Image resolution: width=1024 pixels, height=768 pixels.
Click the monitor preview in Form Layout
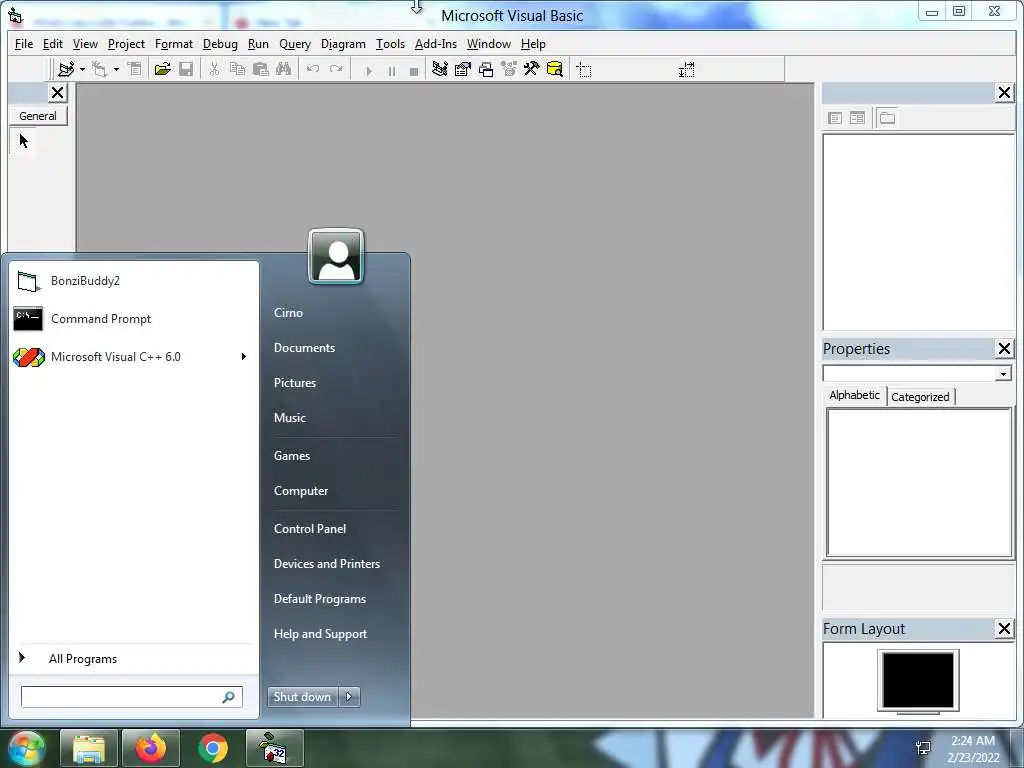point(918,680)
